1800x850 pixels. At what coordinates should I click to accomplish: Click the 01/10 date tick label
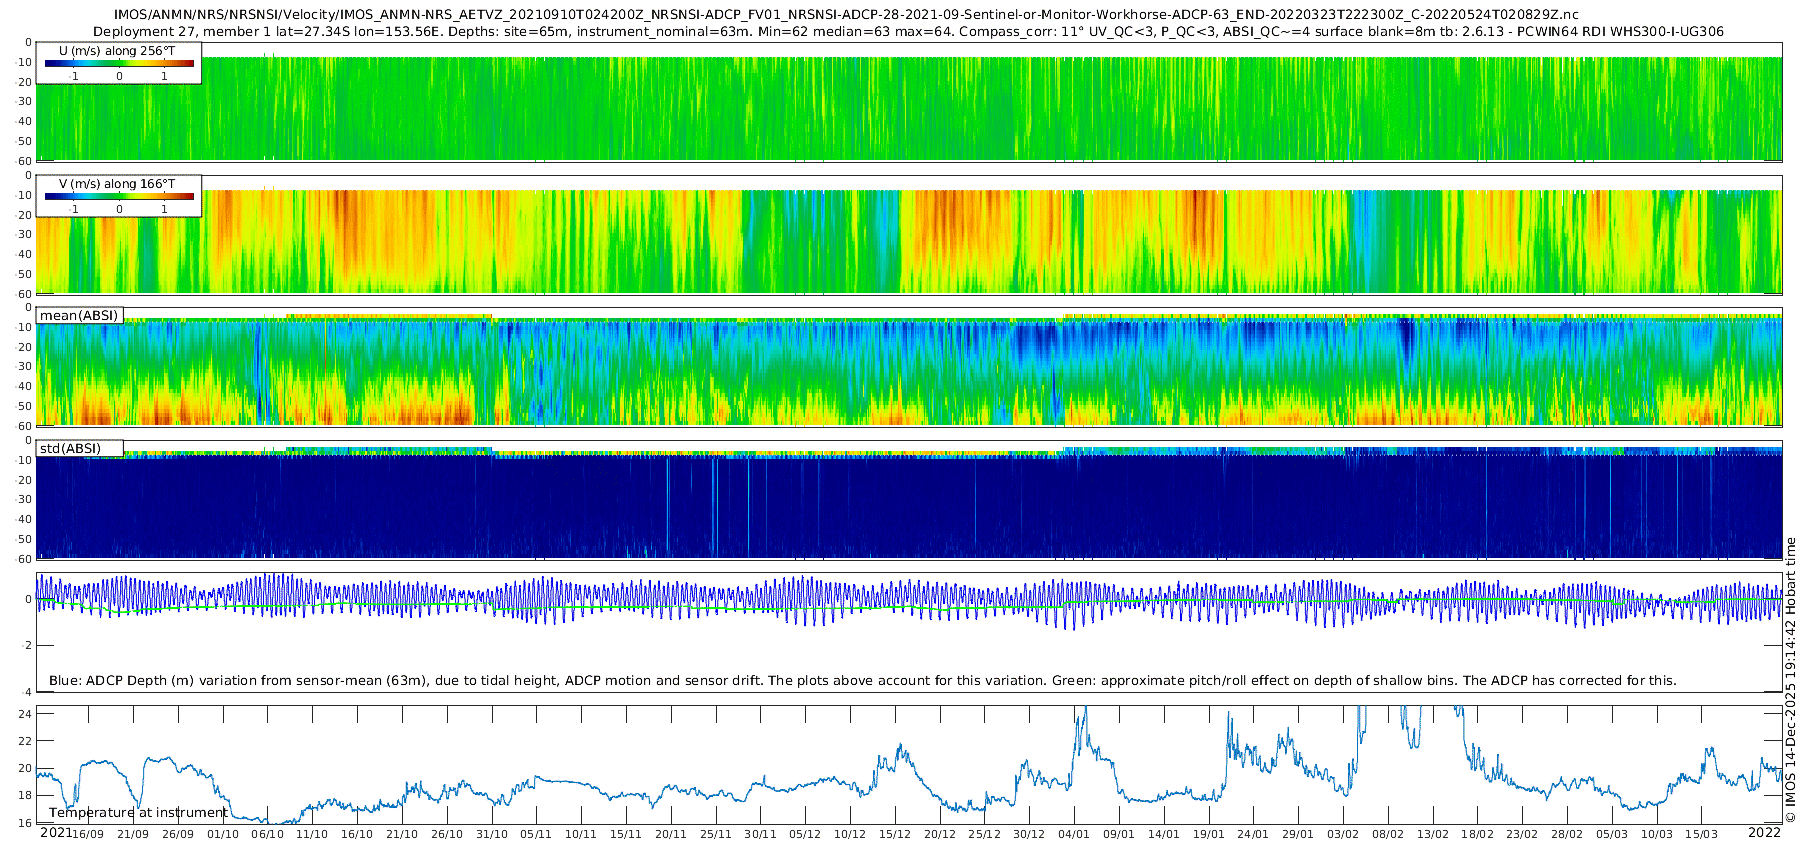223,834
